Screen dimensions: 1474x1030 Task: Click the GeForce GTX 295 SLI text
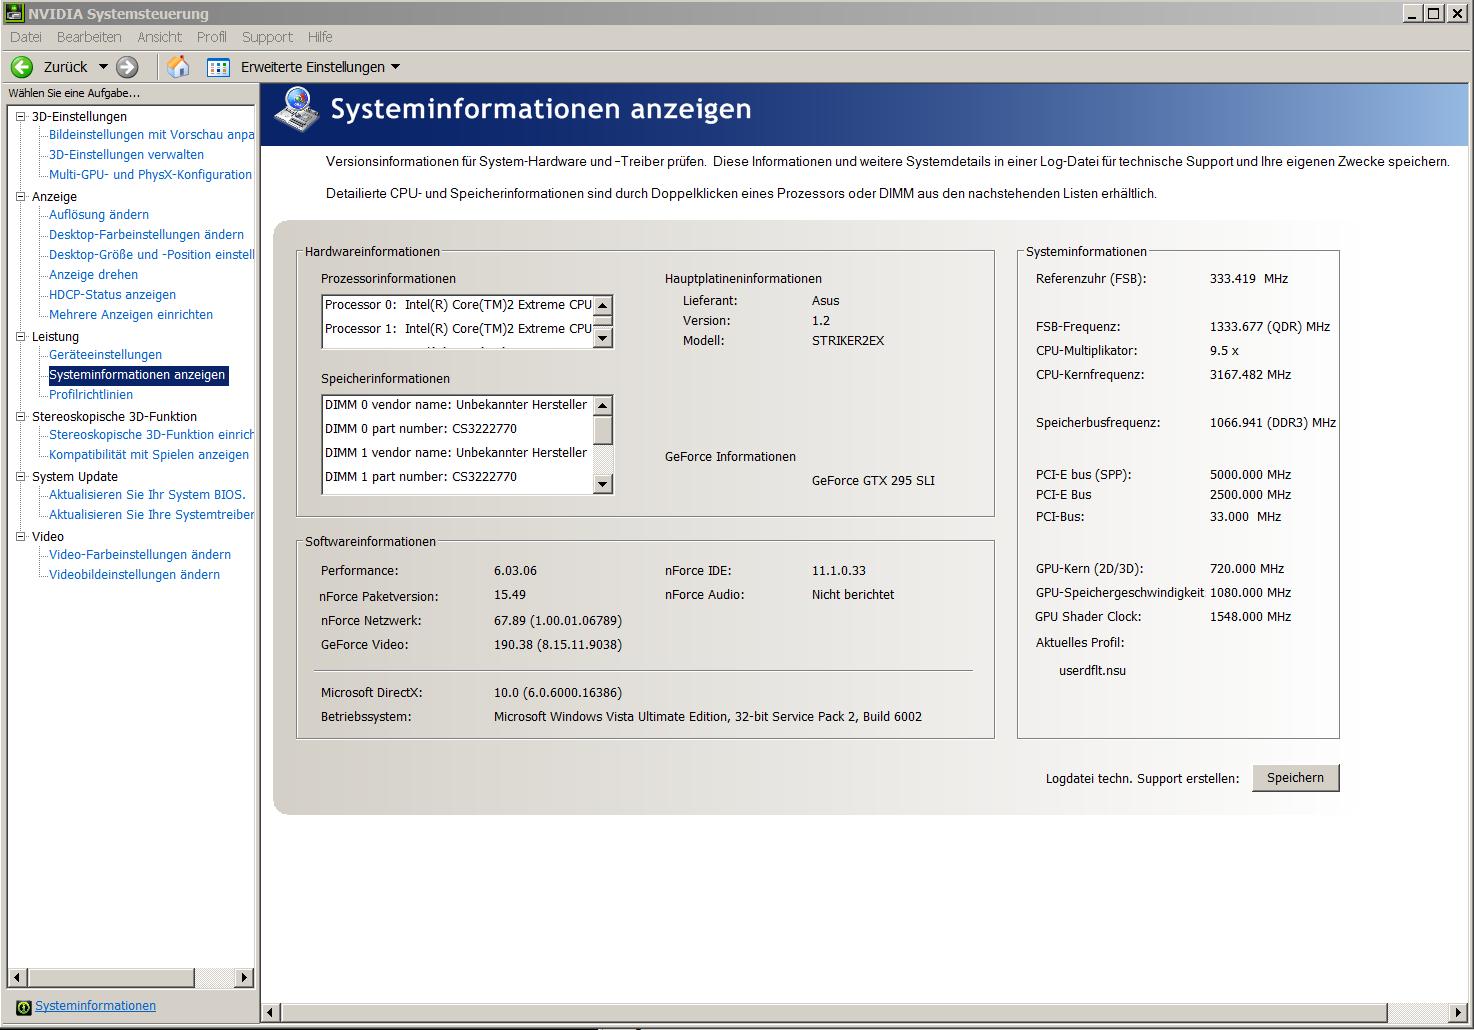tap(873, 481)
